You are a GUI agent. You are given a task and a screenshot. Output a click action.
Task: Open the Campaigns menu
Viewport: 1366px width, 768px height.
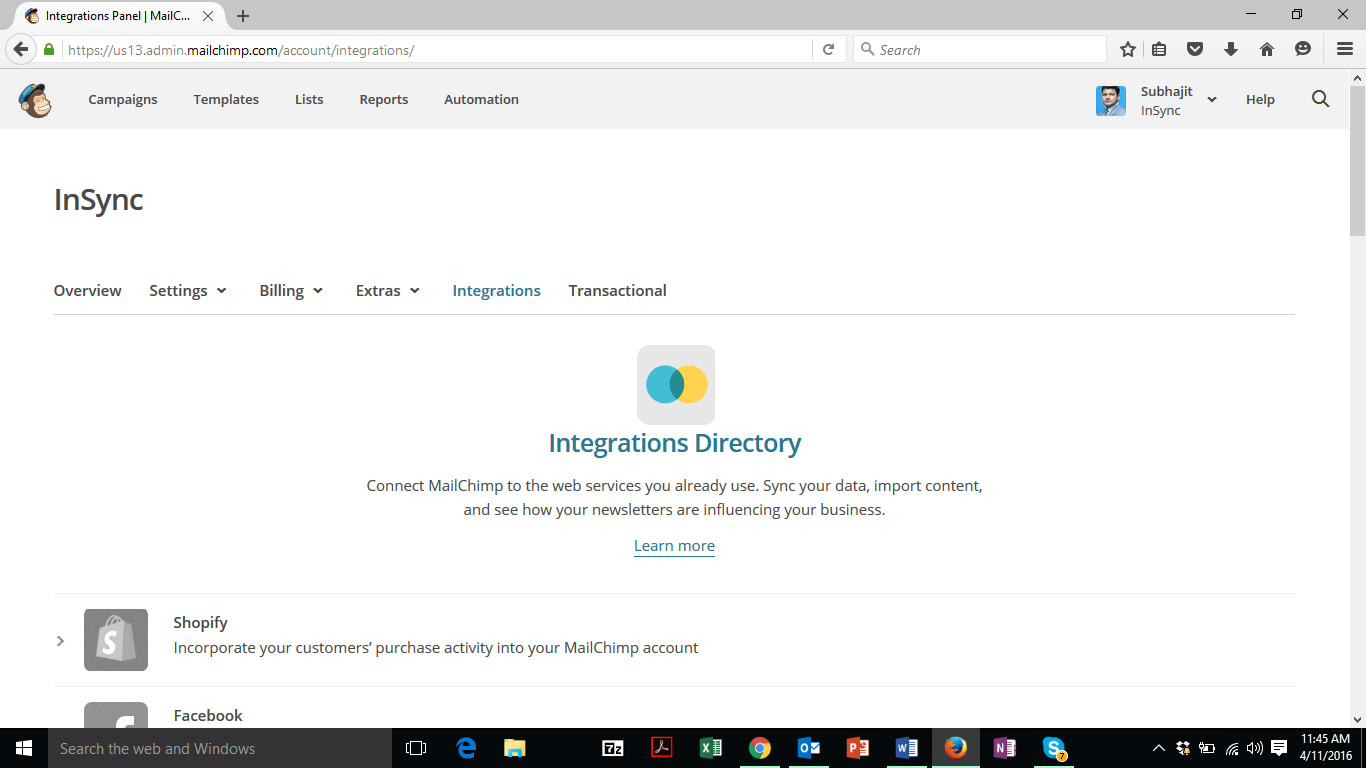pos(123,99)
